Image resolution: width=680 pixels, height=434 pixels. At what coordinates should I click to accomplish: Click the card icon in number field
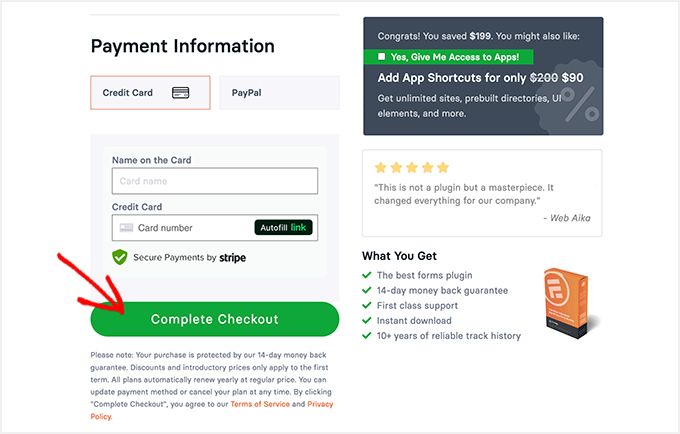(126, 228)
